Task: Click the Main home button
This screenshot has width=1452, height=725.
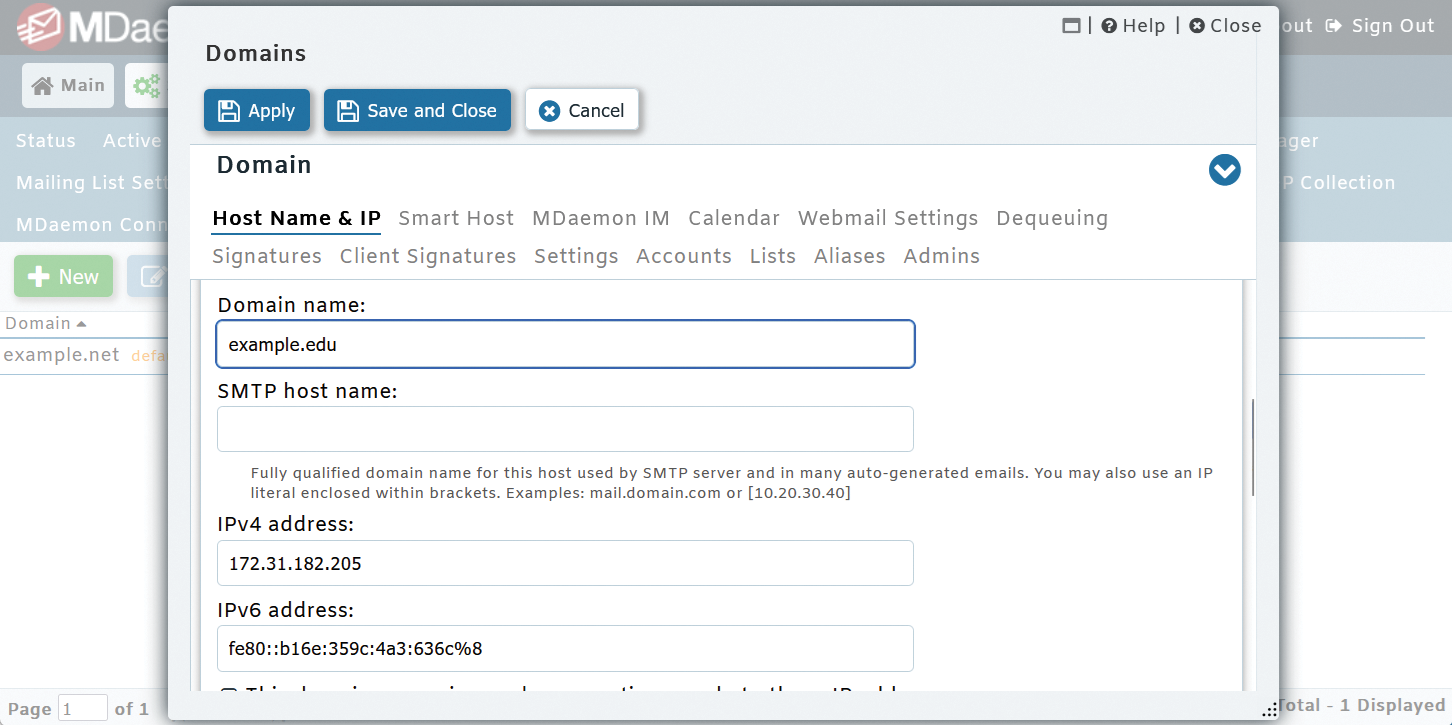Action: click(69, 86)
